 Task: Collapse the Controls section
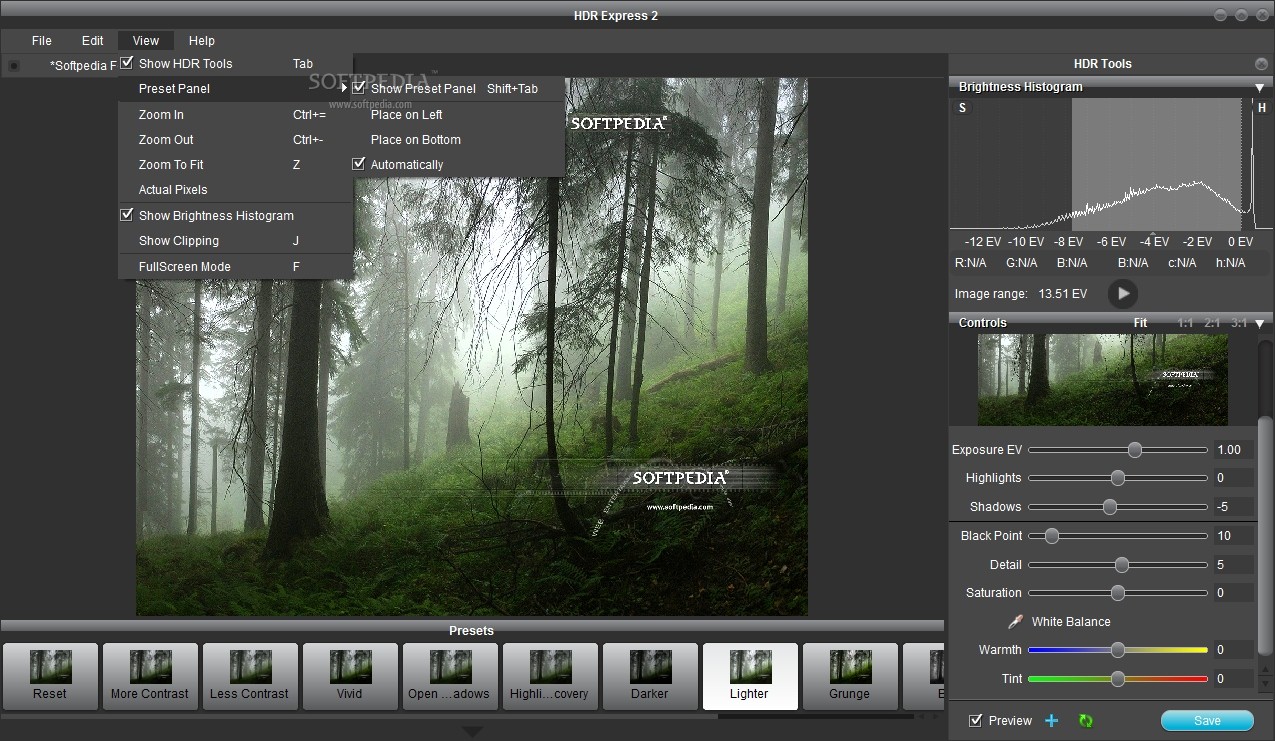click(x=1259, y=324)
